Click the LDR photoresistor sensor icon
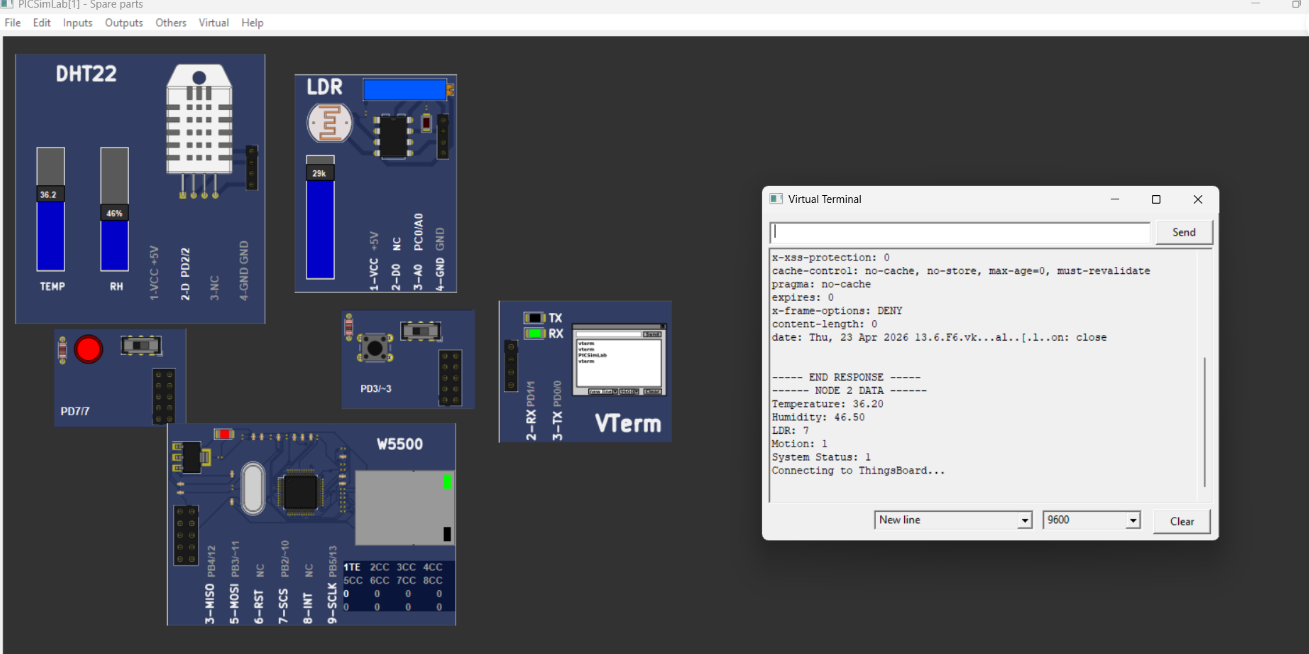1309x654 pixels. pyautogui.click(x=328, y=125)
